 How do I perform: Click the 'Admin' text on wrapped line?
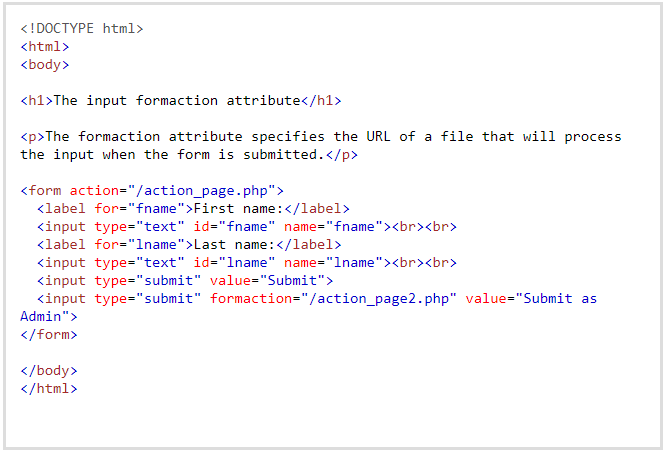(41, 317)
